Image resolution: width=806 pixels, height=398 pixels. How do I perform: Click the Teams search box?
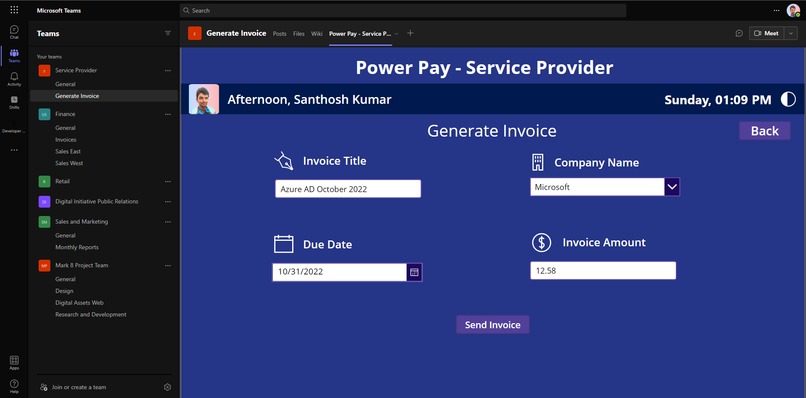point(402,10)
